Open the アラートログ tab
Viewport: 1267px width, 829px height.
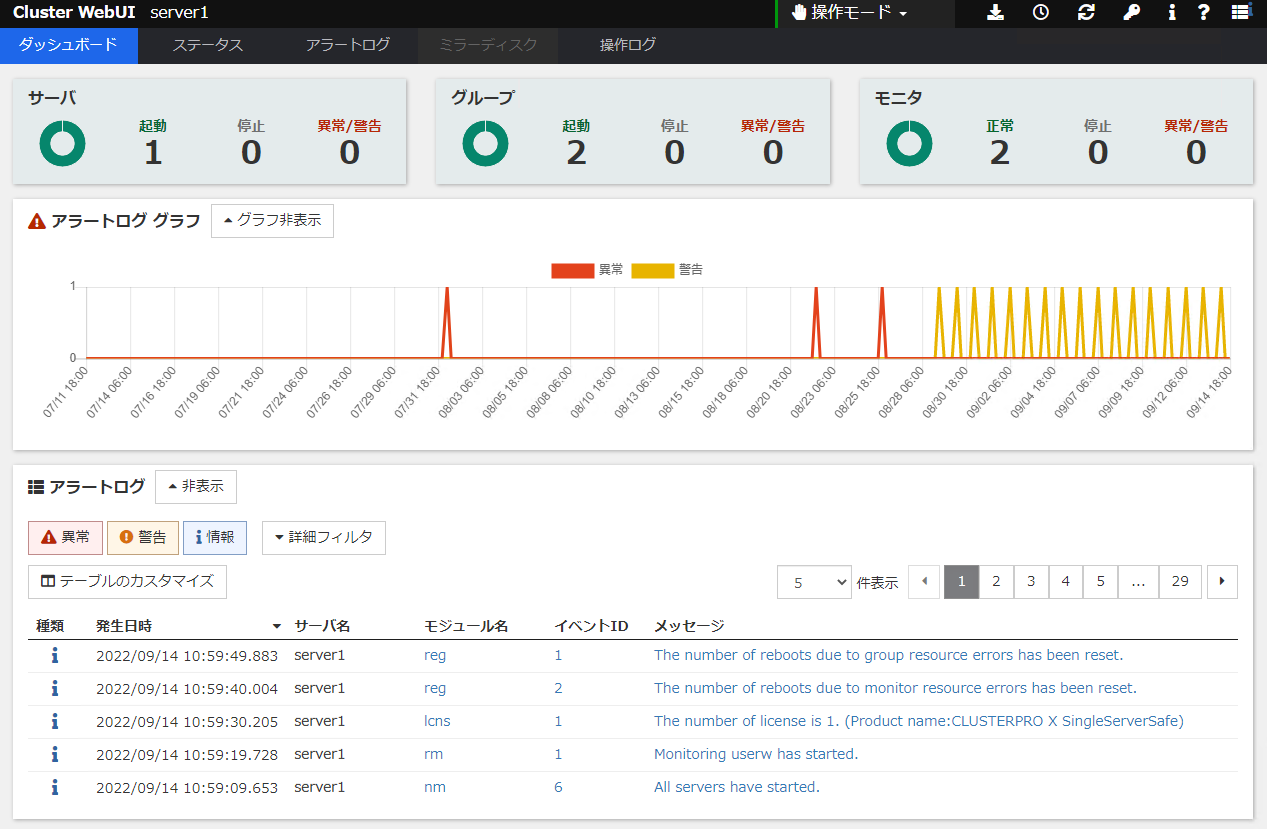[x=347, y=45]
